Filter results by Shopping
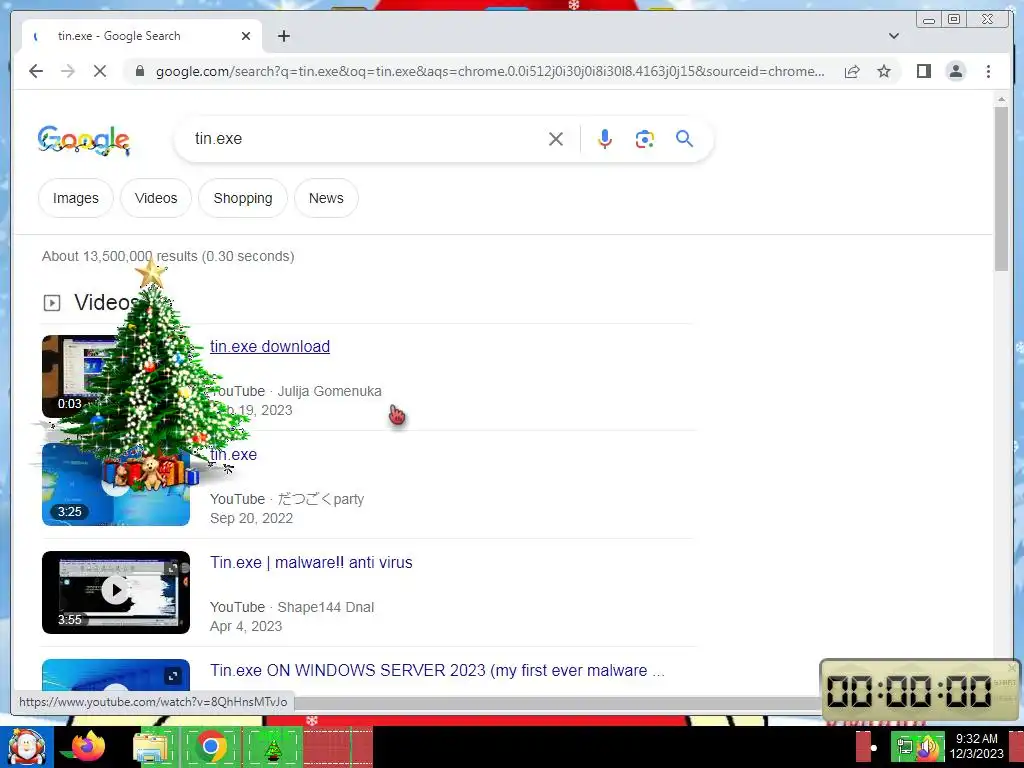Image resolution: width=1024 pixels, height=768 pixels. click(x=243, y=198)
